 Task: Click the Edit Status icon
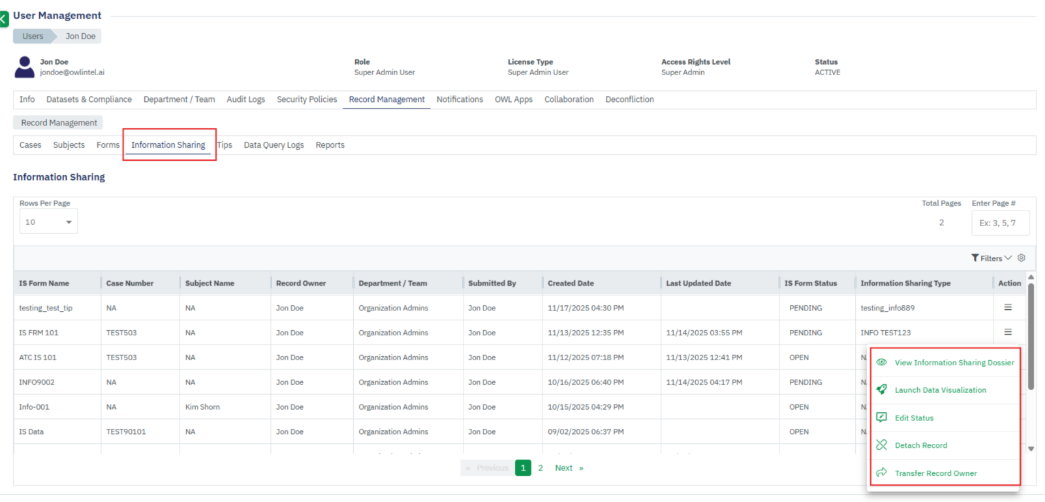point(882,418)
